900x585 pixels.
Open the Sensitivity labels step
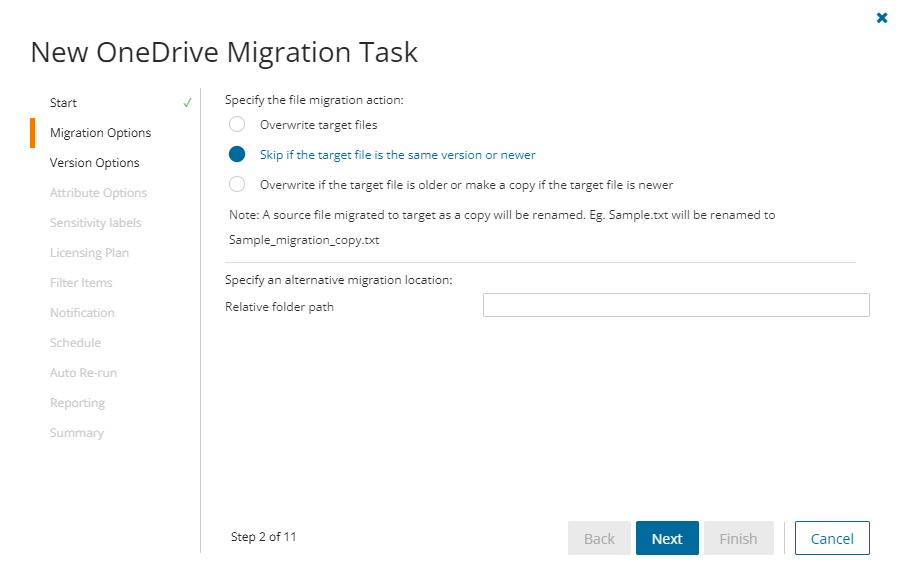(96, 223)
